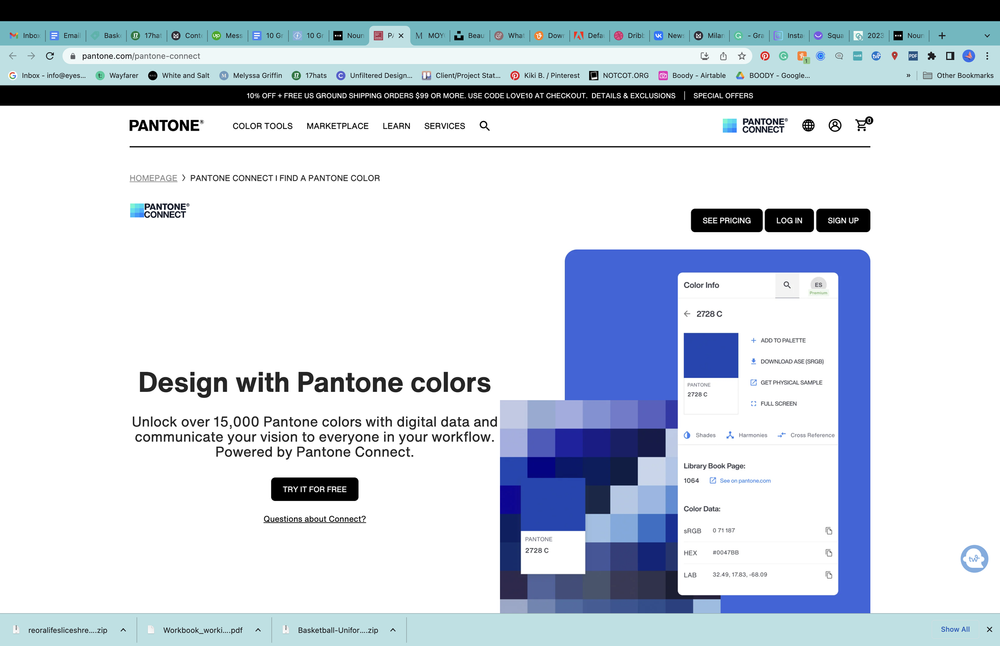Select the Cross Reference tab
Viewport: 1000px width, 646px height.
(x=806, y=435)
